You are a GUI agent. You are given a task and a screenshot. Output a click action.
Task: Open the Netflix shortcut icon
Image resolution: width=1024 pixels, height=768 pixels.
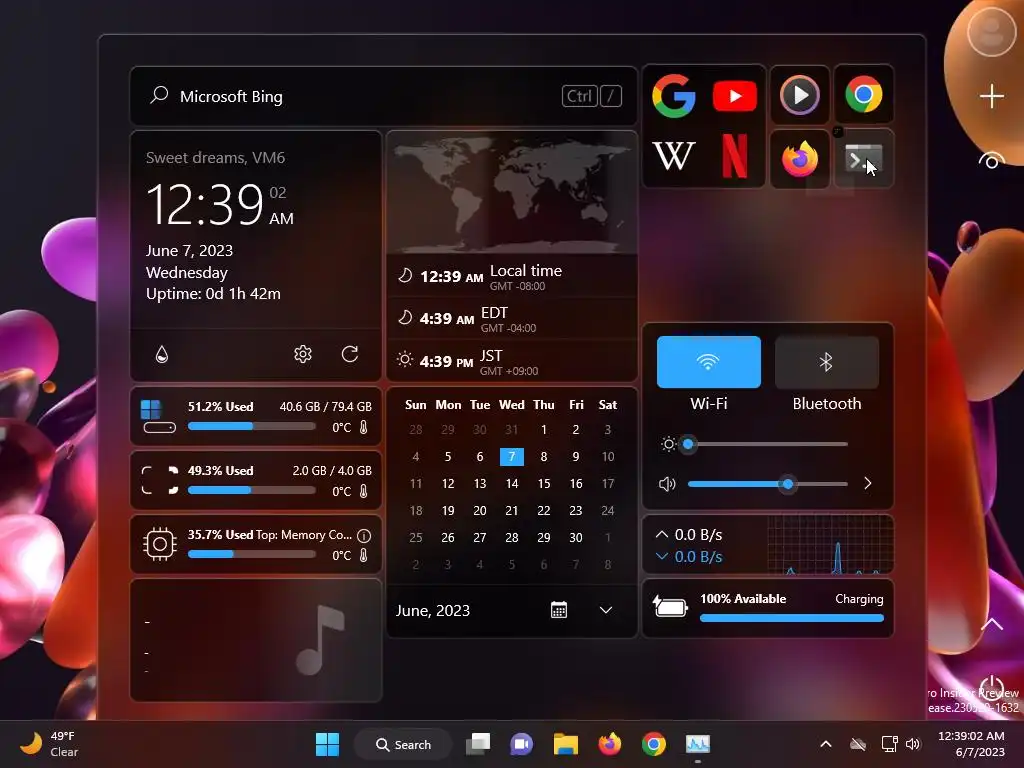tap(735, 156)
